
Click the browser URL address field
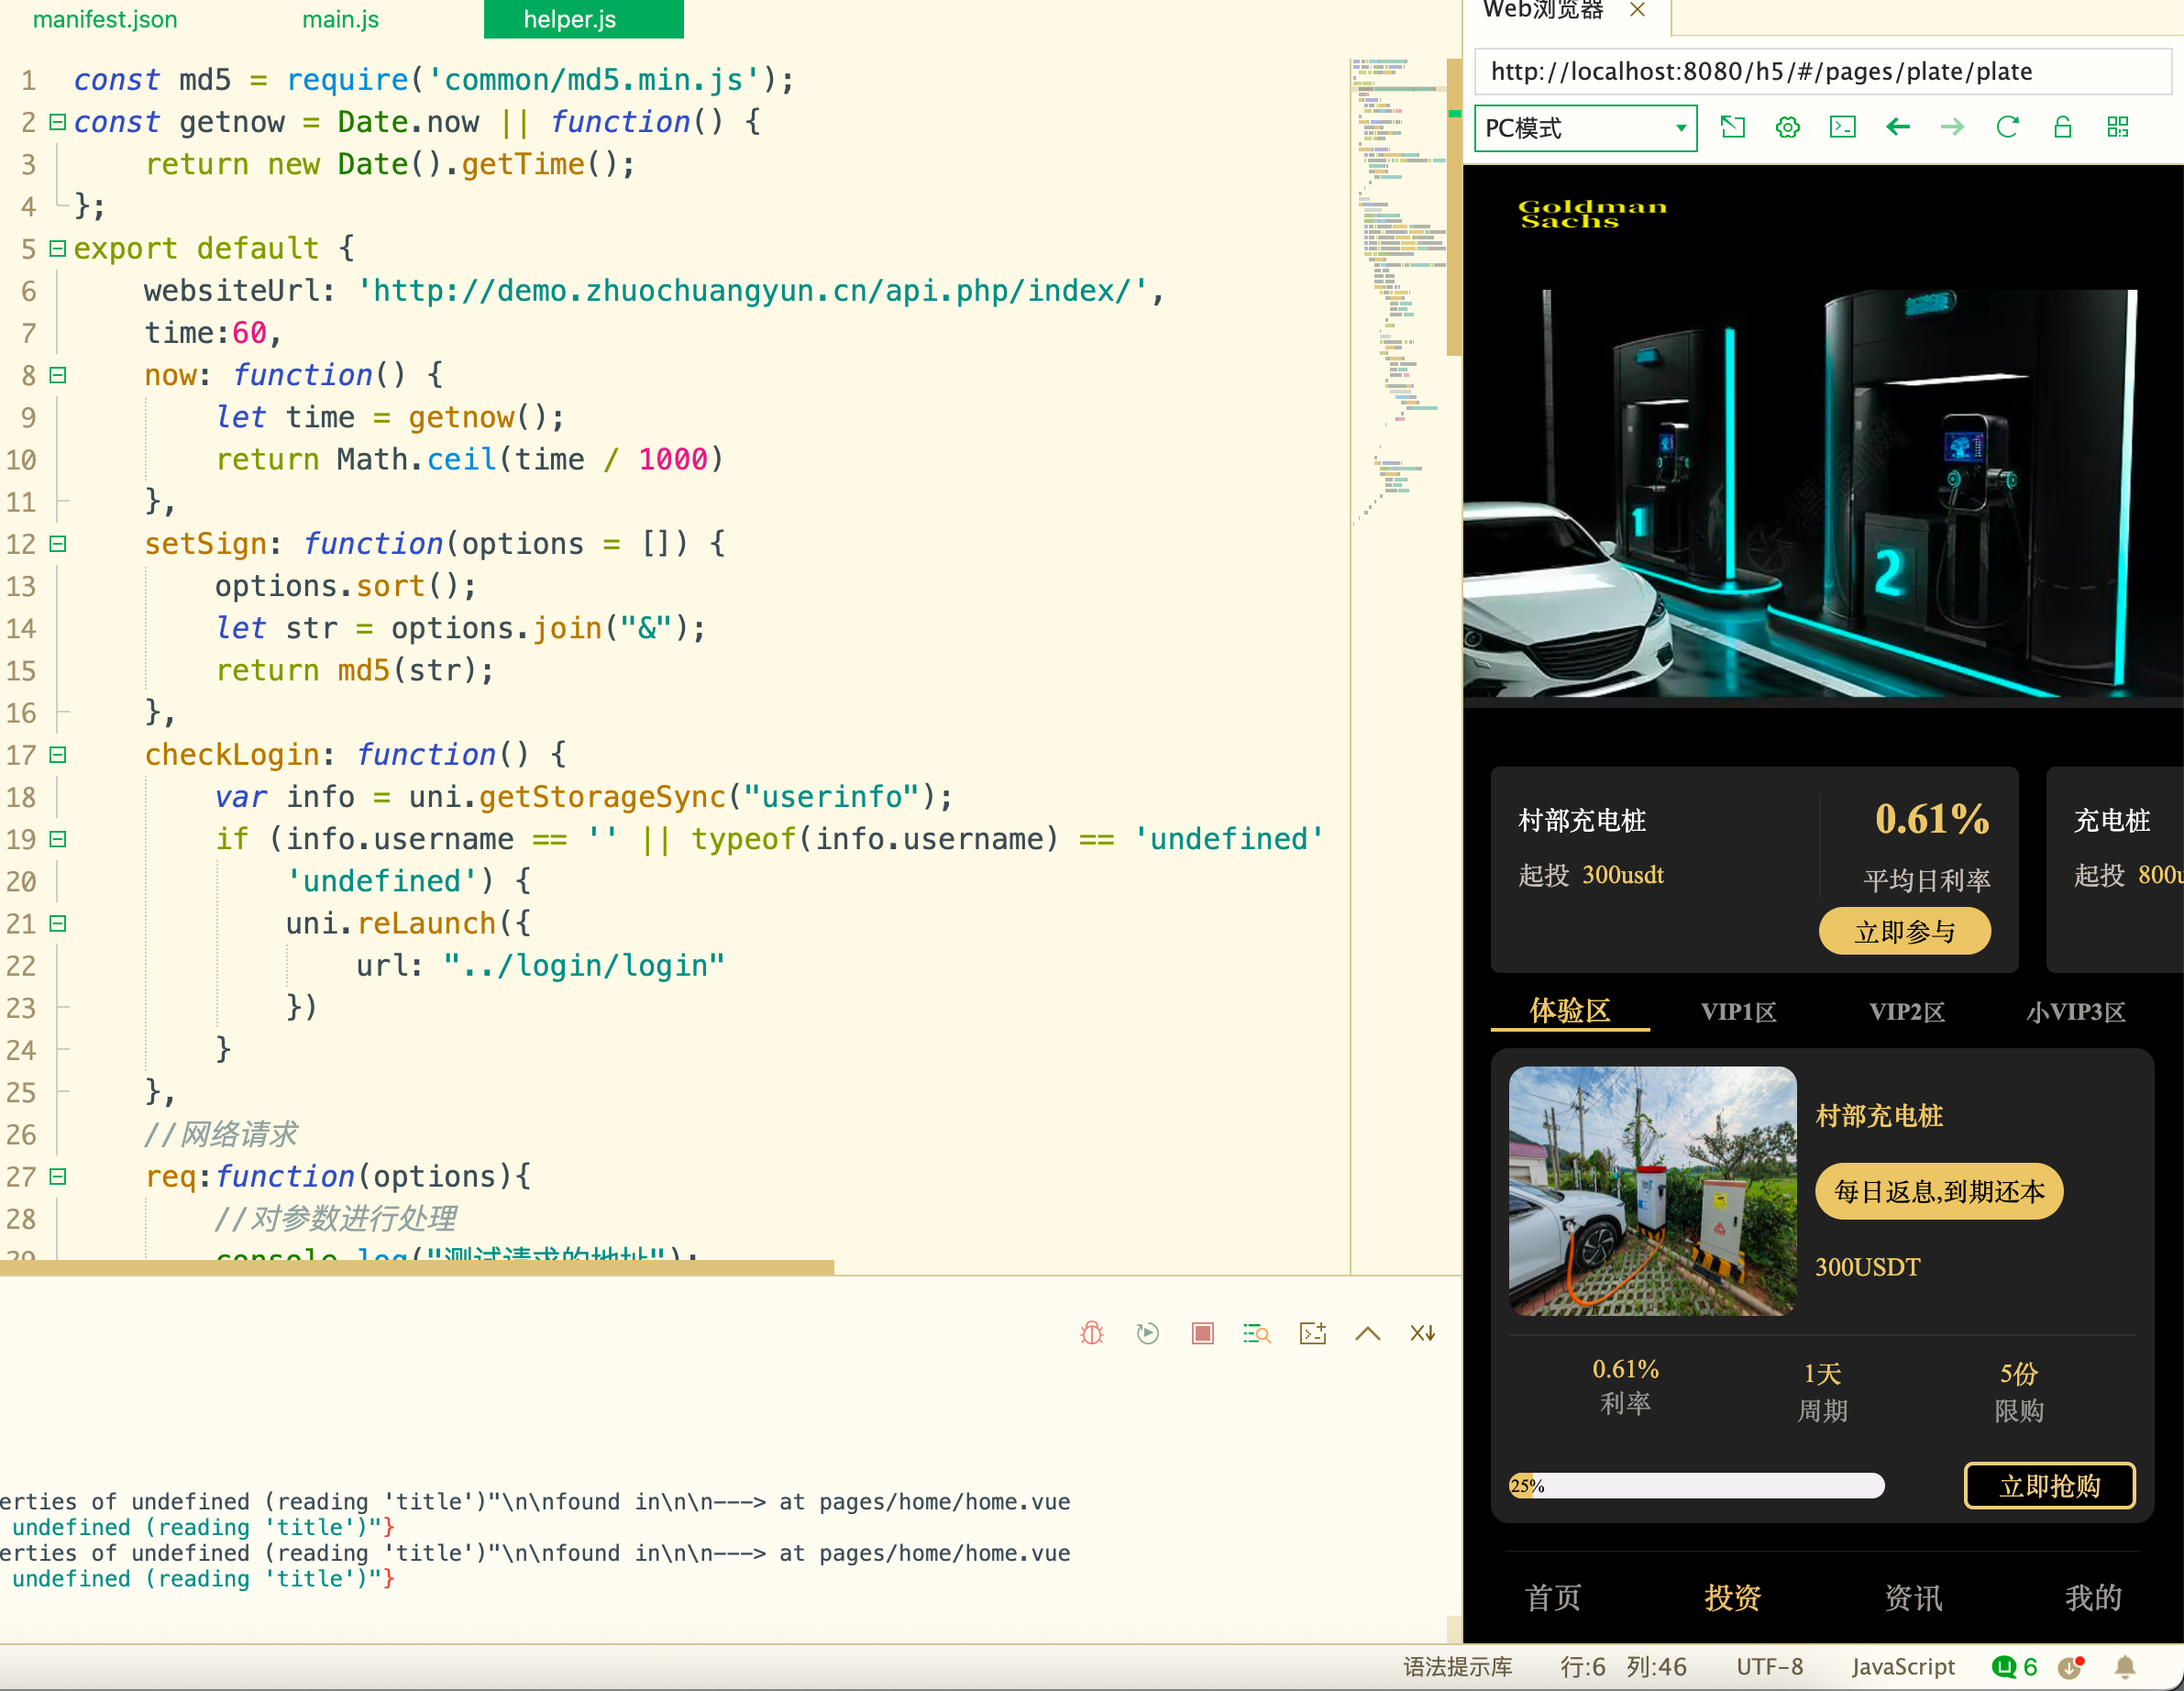[1820, 72]
